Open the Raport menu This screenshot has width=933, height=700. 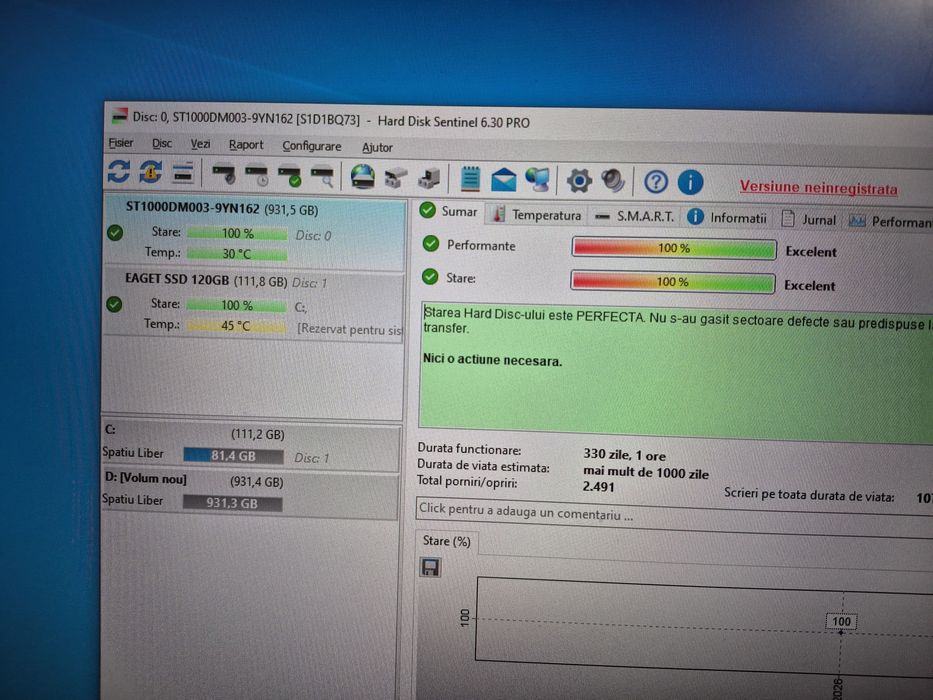[246, 145]
